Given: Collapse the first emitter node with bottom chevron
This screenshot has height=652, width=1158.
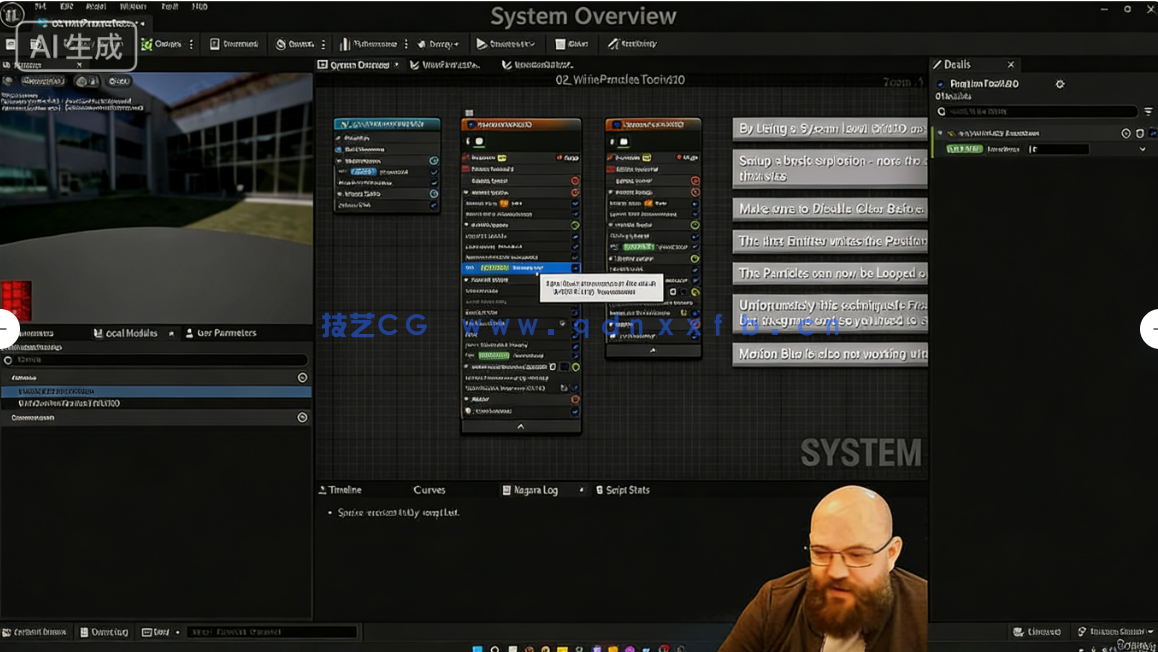Looking at the screenshot, I should click(x=520, y=426).
